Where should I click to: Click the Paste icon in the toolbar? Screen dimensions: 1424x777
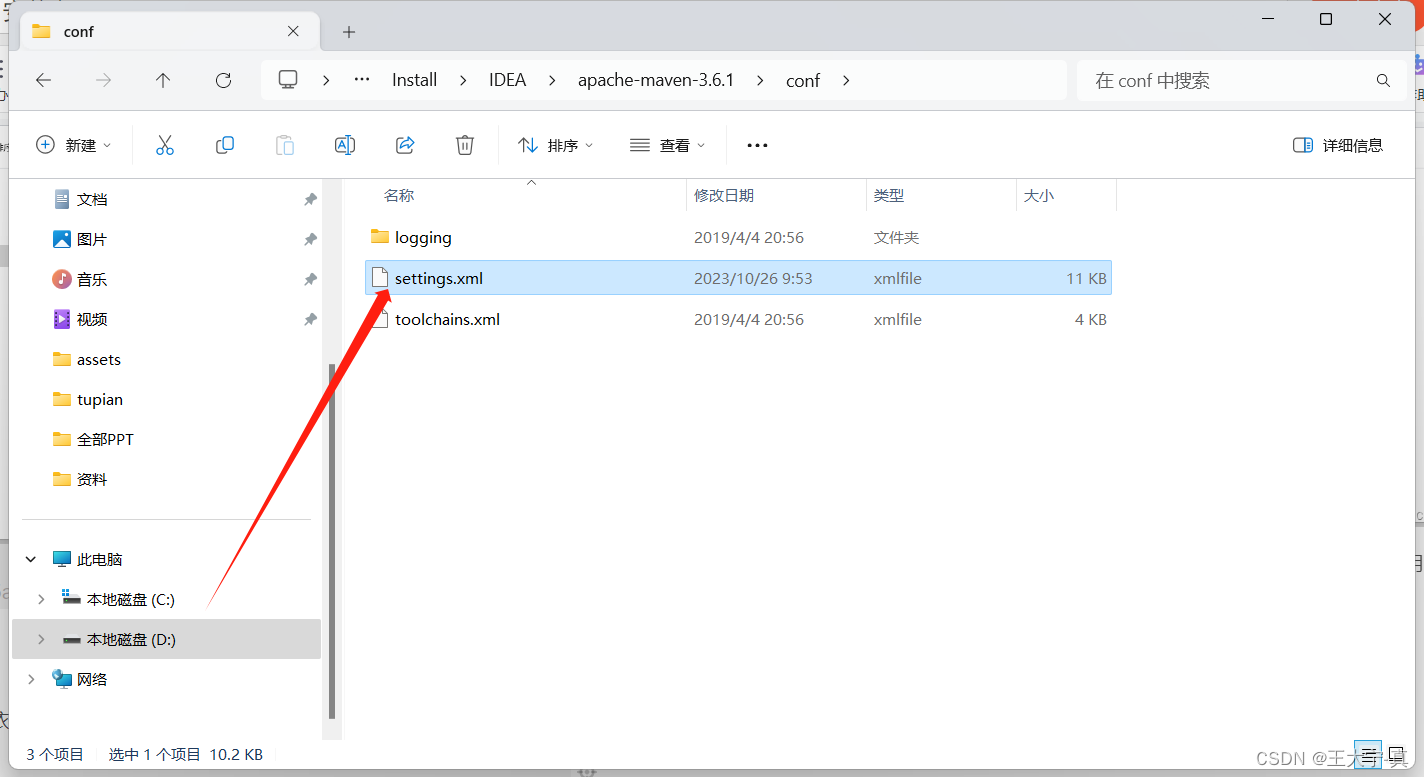[285, 145]
